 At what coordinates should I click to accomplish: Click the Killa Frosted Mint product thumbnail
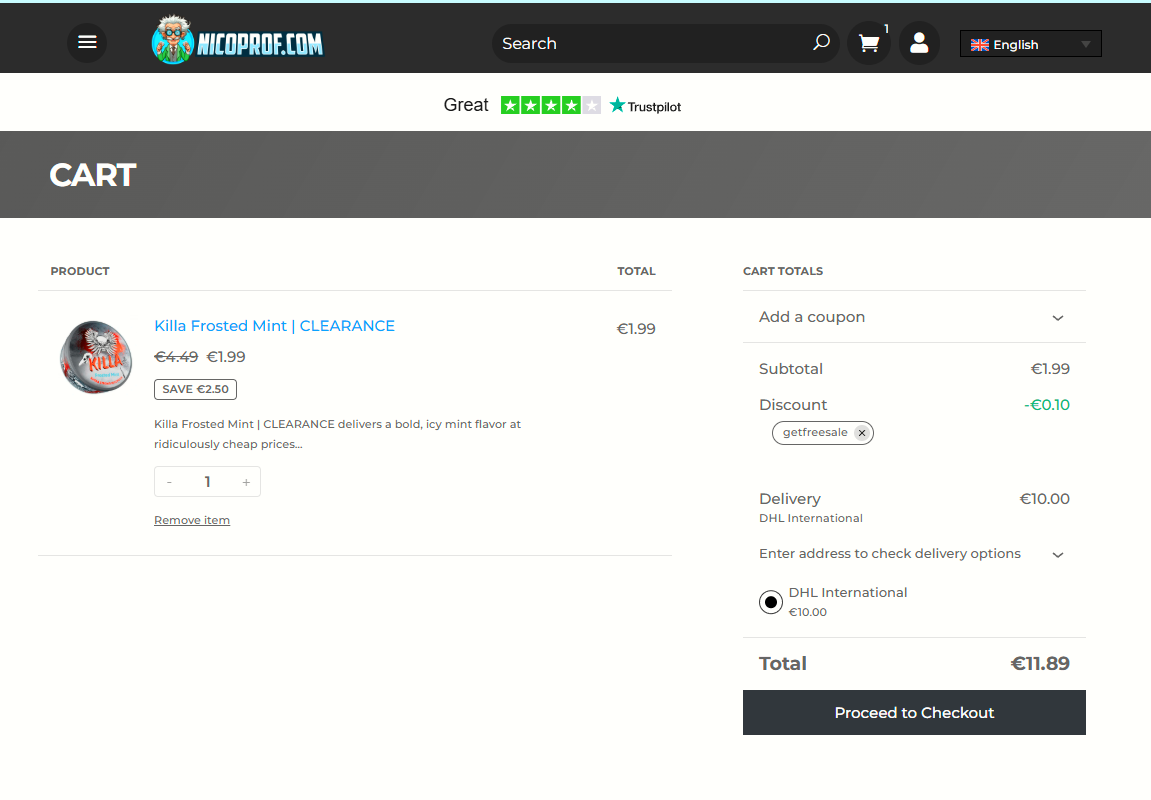pyautogui.click(x=96, y=357)
